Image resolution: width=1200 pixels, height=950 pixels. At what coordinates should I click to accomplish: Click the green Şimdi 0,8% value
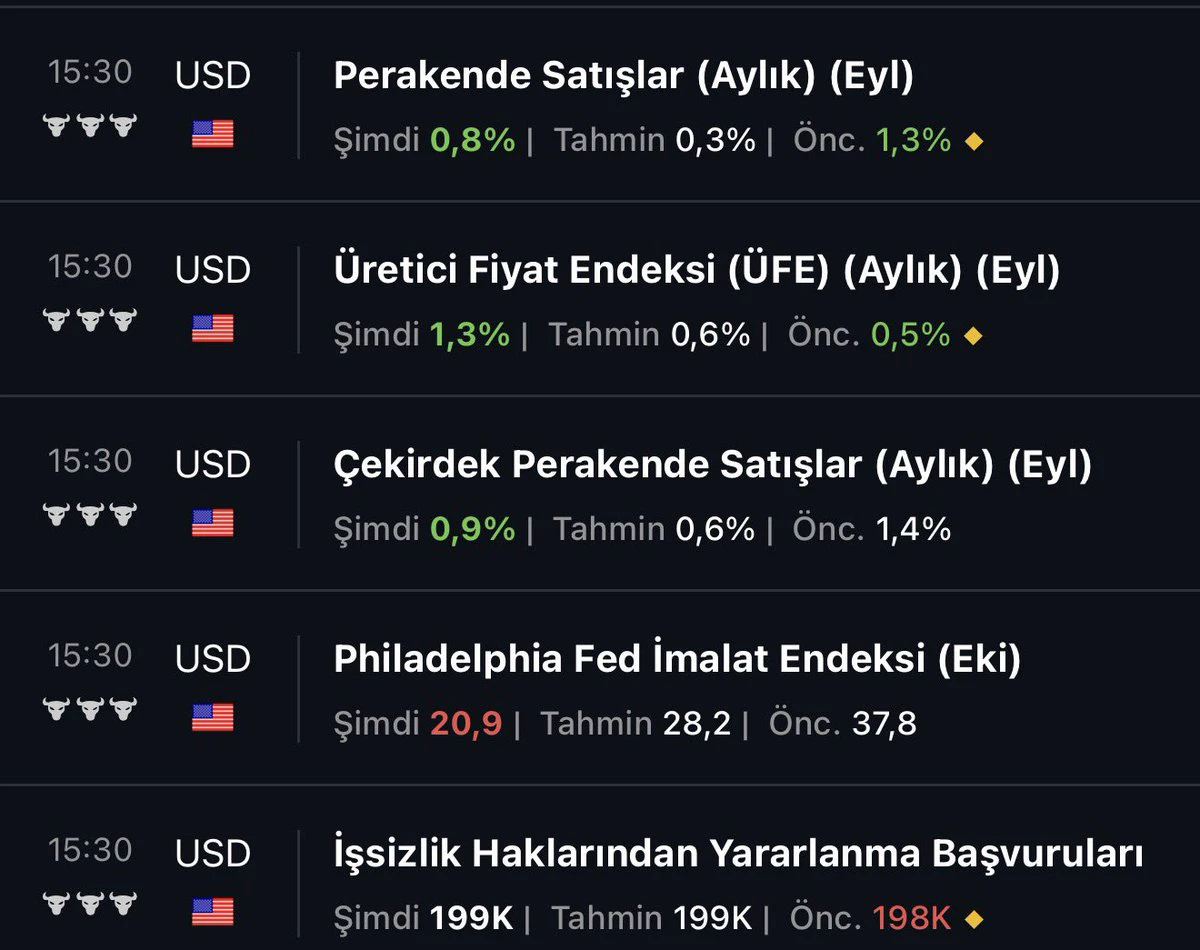[473, 140]
